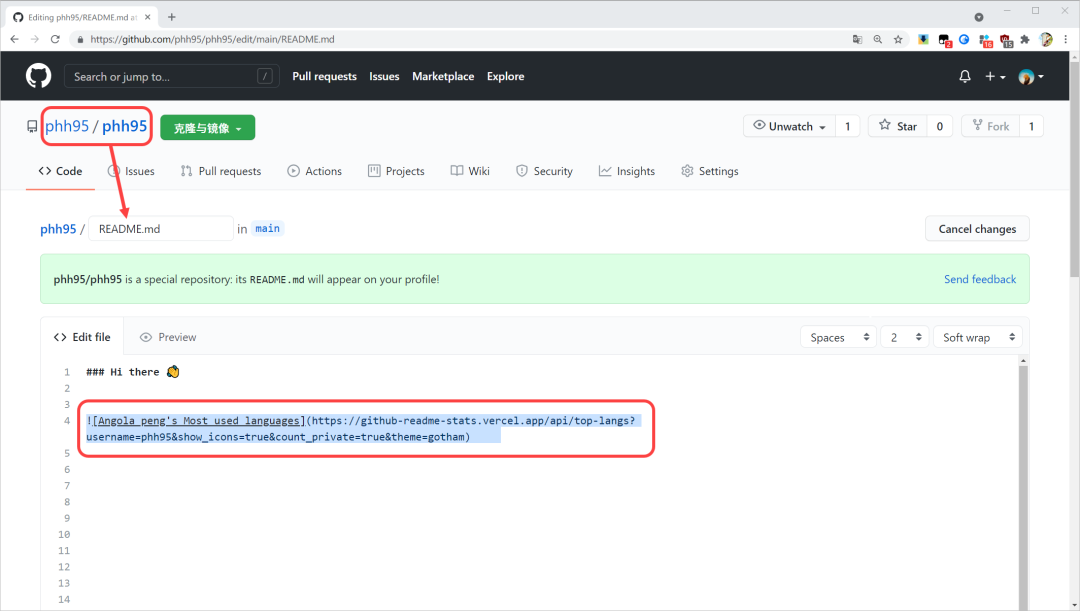This screenshot has height=611, width=1080.
Task: Click the bold phh95 repository name
Action: point(125,126)
